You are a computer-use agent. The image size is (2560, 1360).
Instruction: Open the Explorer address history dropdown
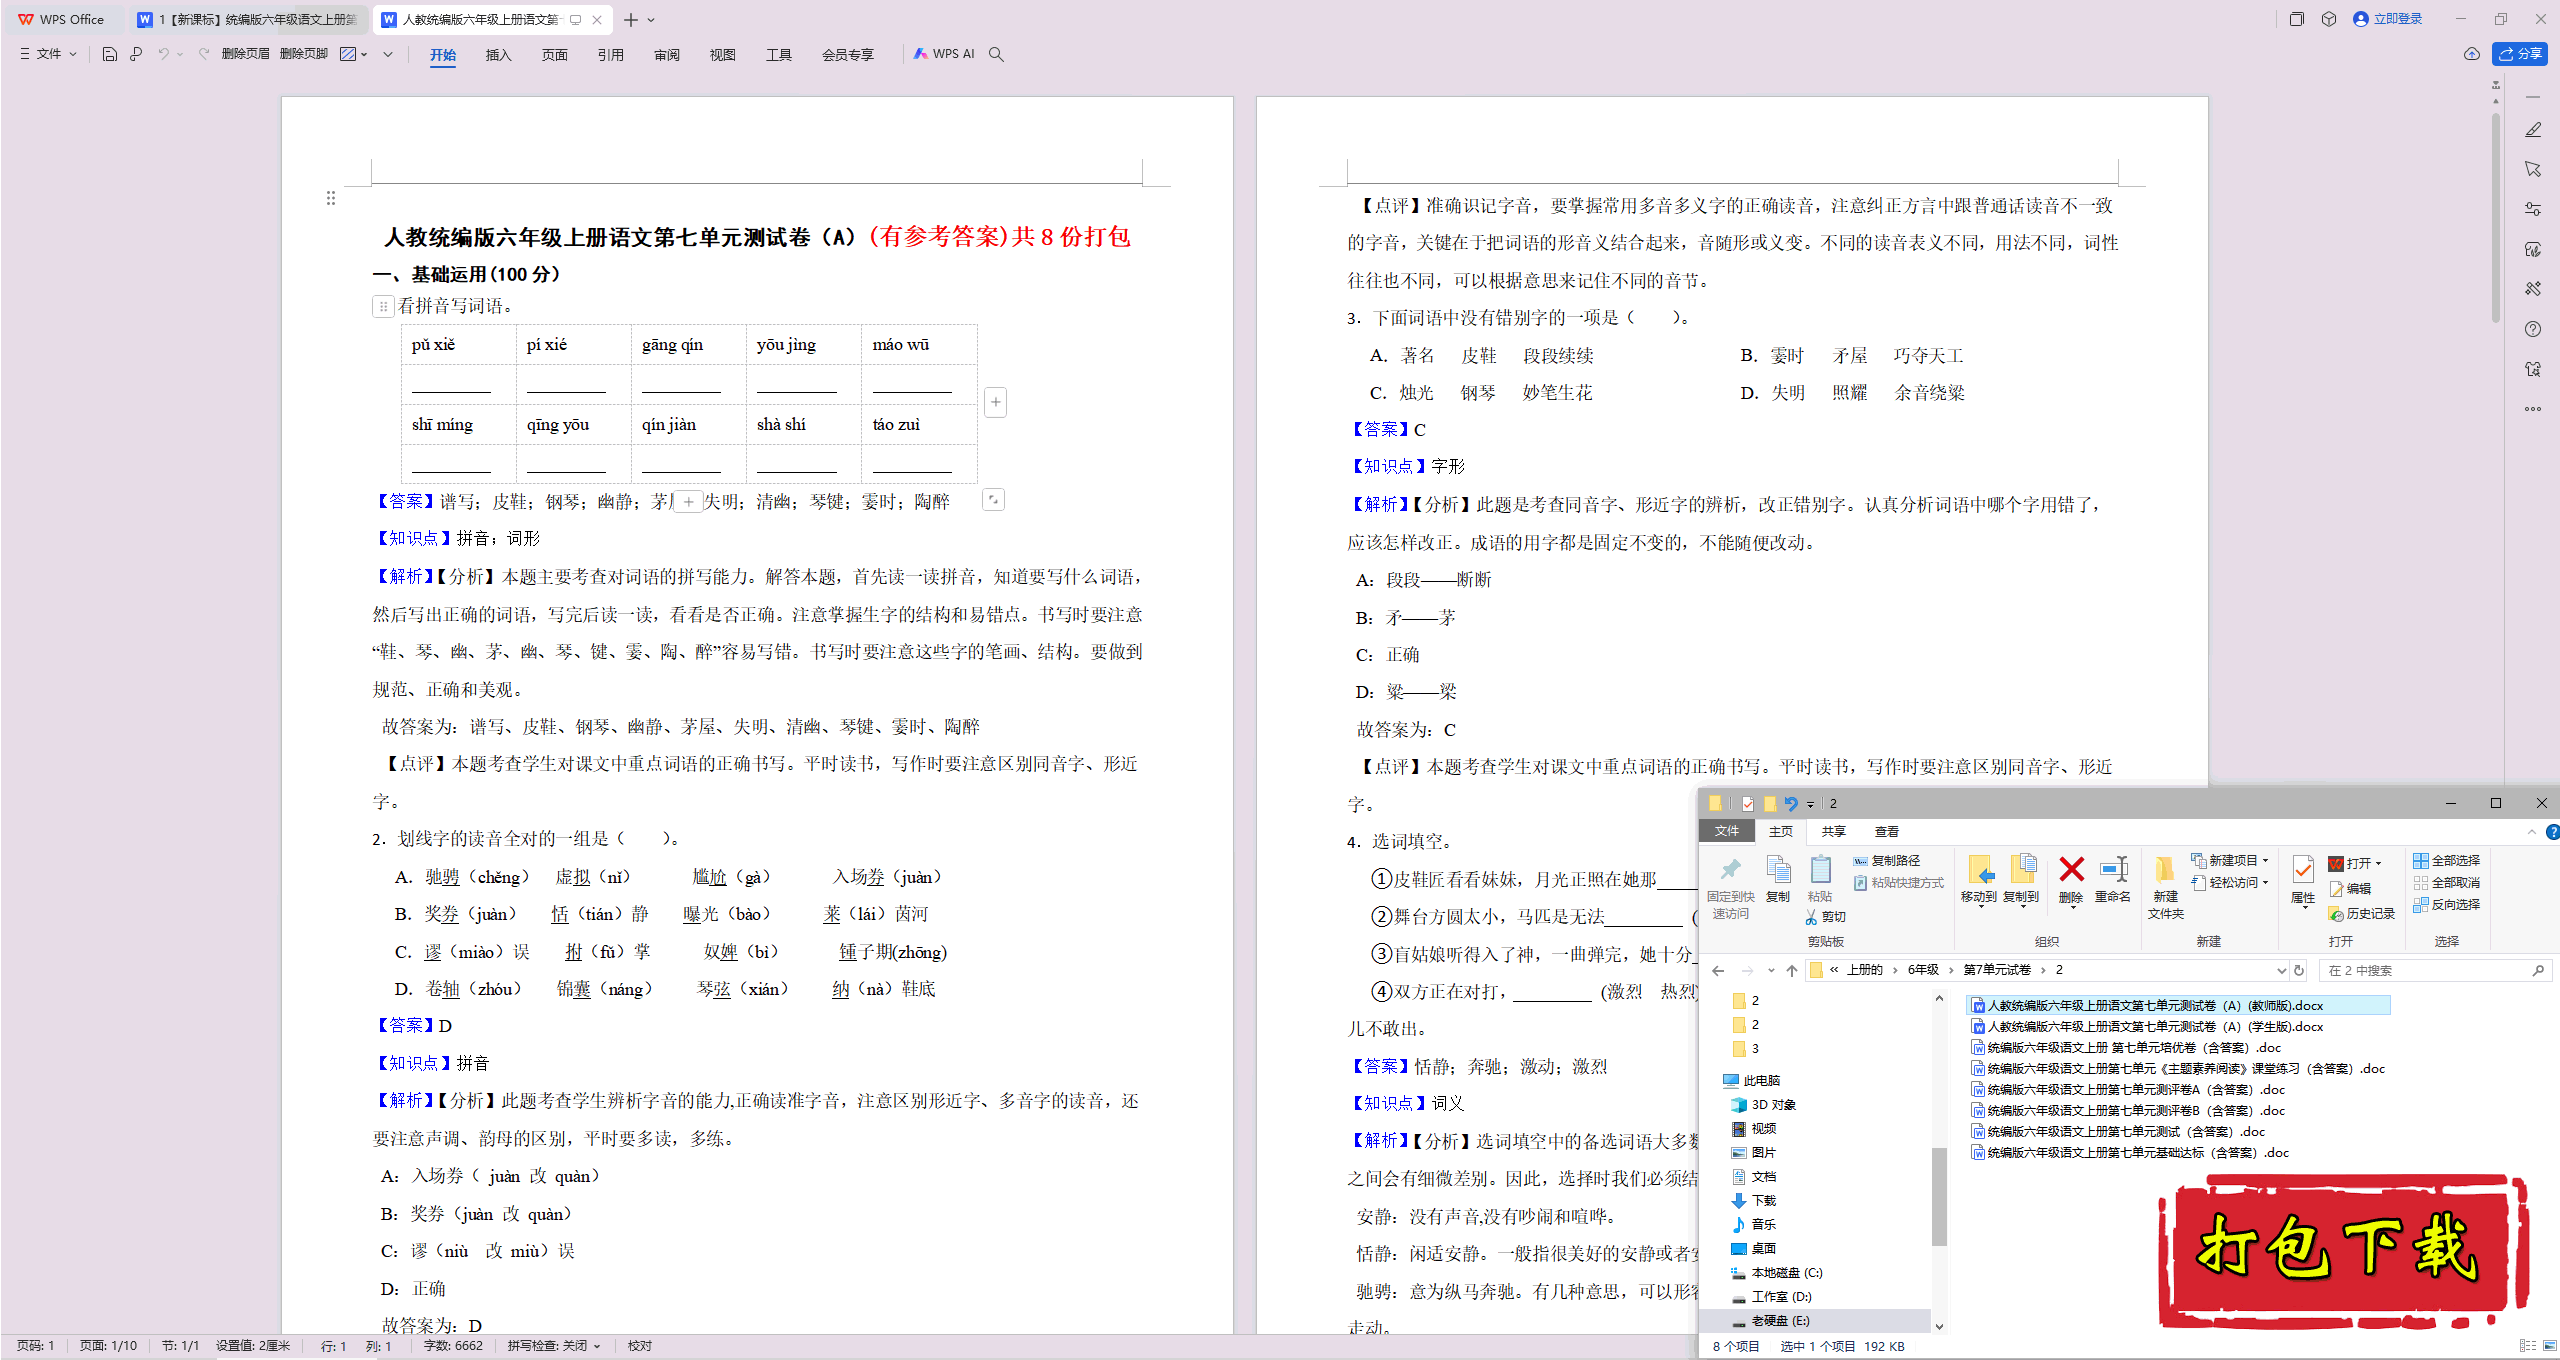[2281, 970]
